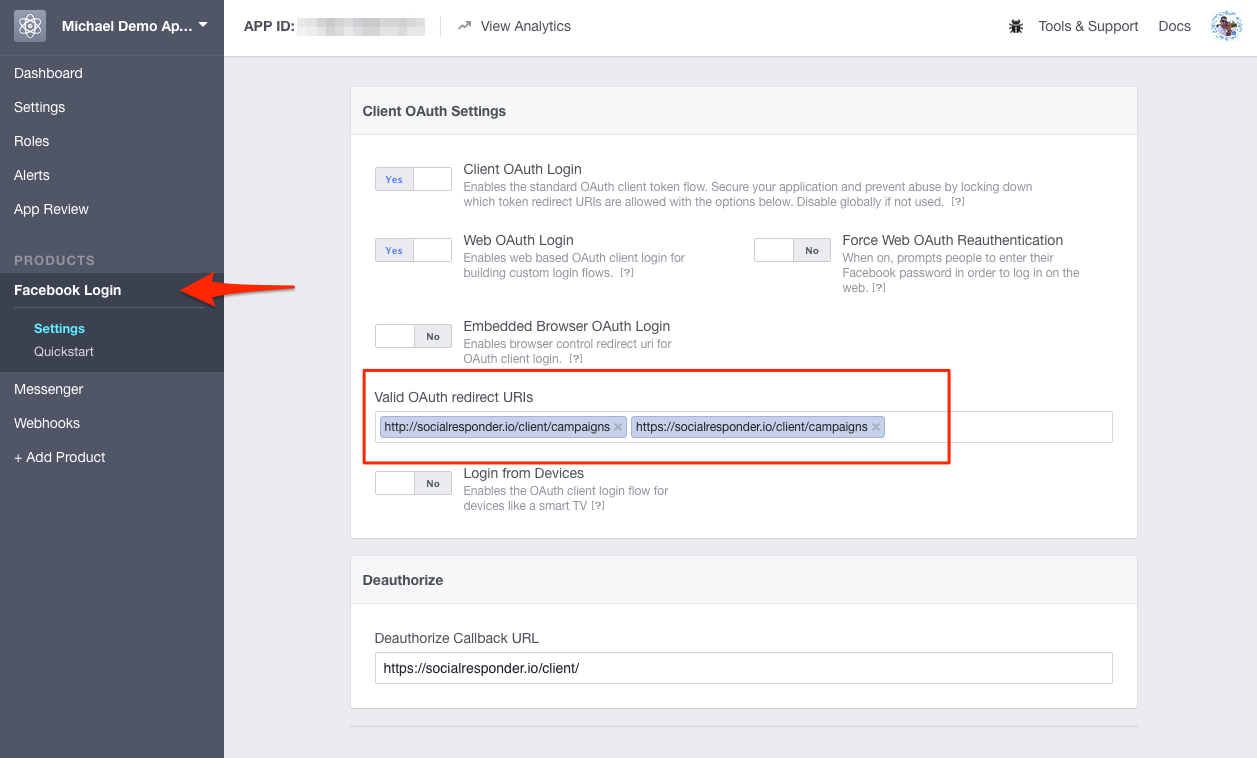
Task: Click the Deauthorize section heading
Action: 403,580
